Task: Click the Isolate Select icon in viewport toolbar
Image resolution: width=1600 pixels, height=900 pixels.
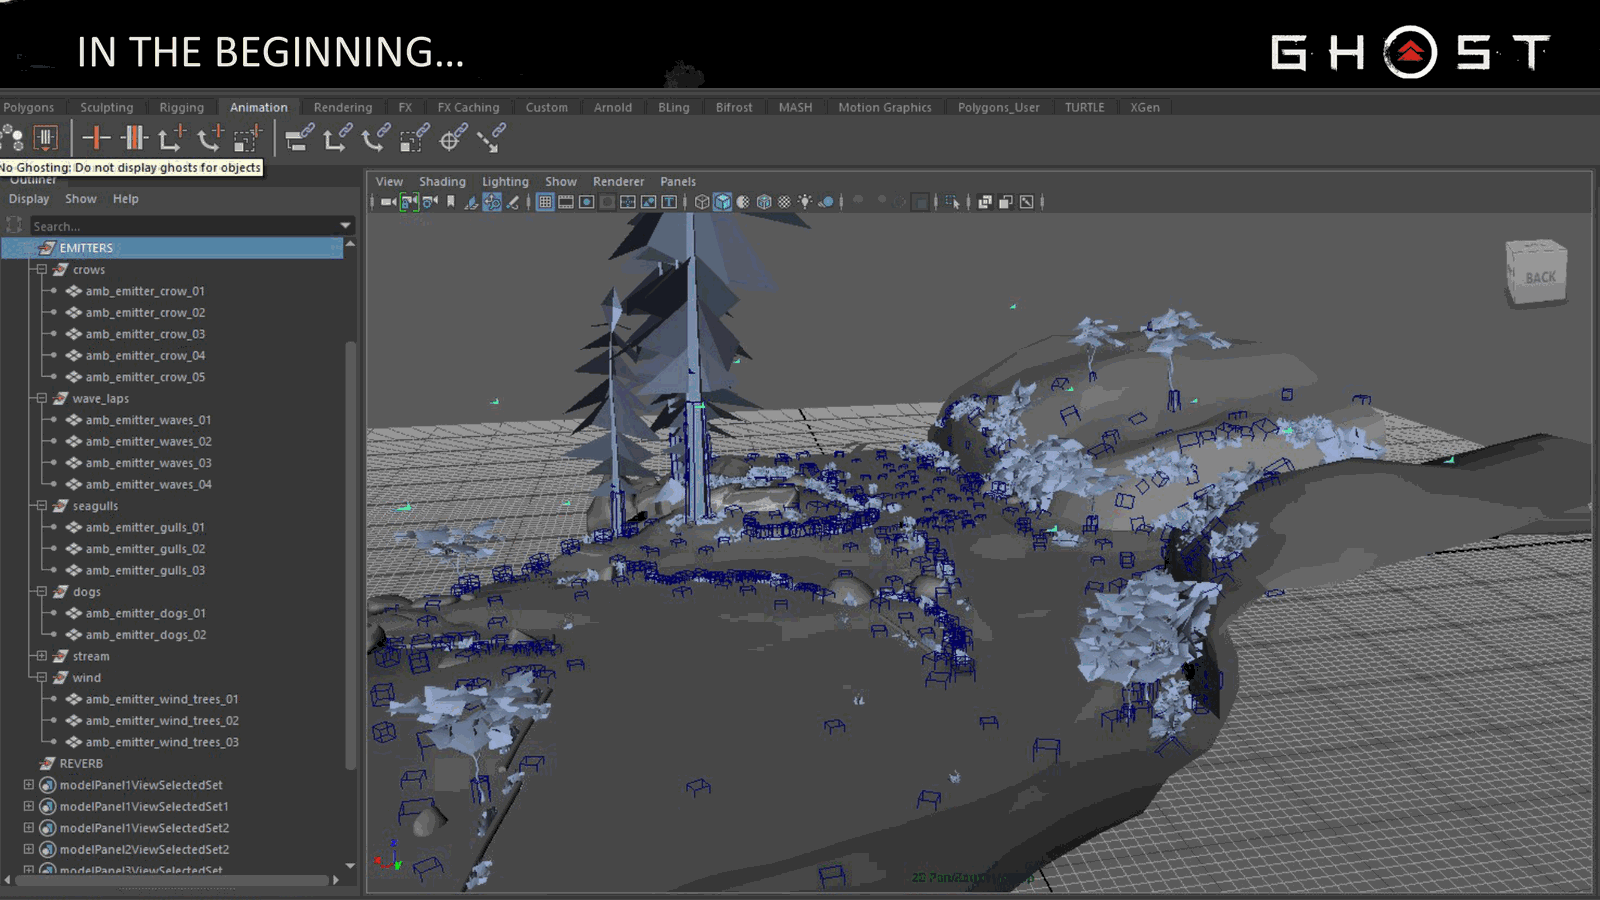Action: click(x=952, y=202)
